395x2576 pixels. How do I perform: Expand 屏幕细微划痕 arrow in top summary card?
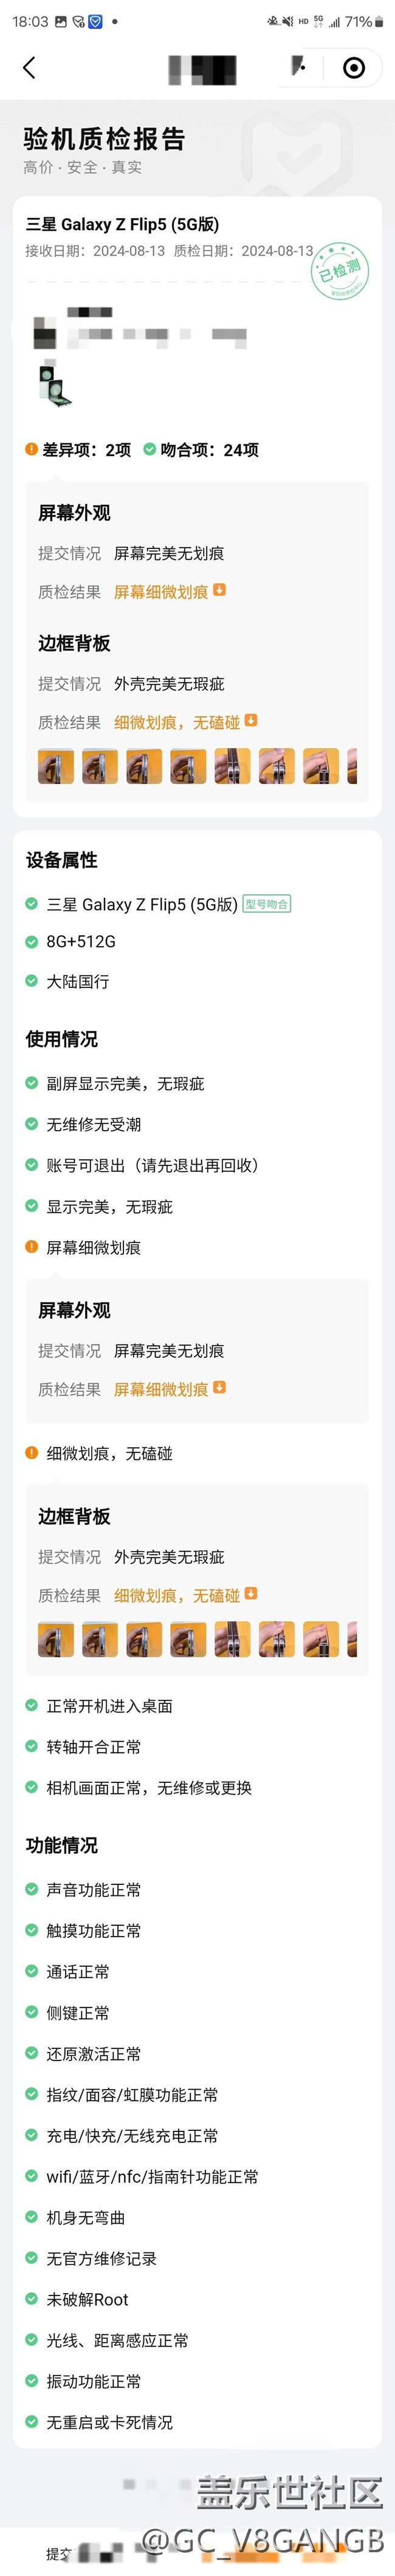coord(220,590)
